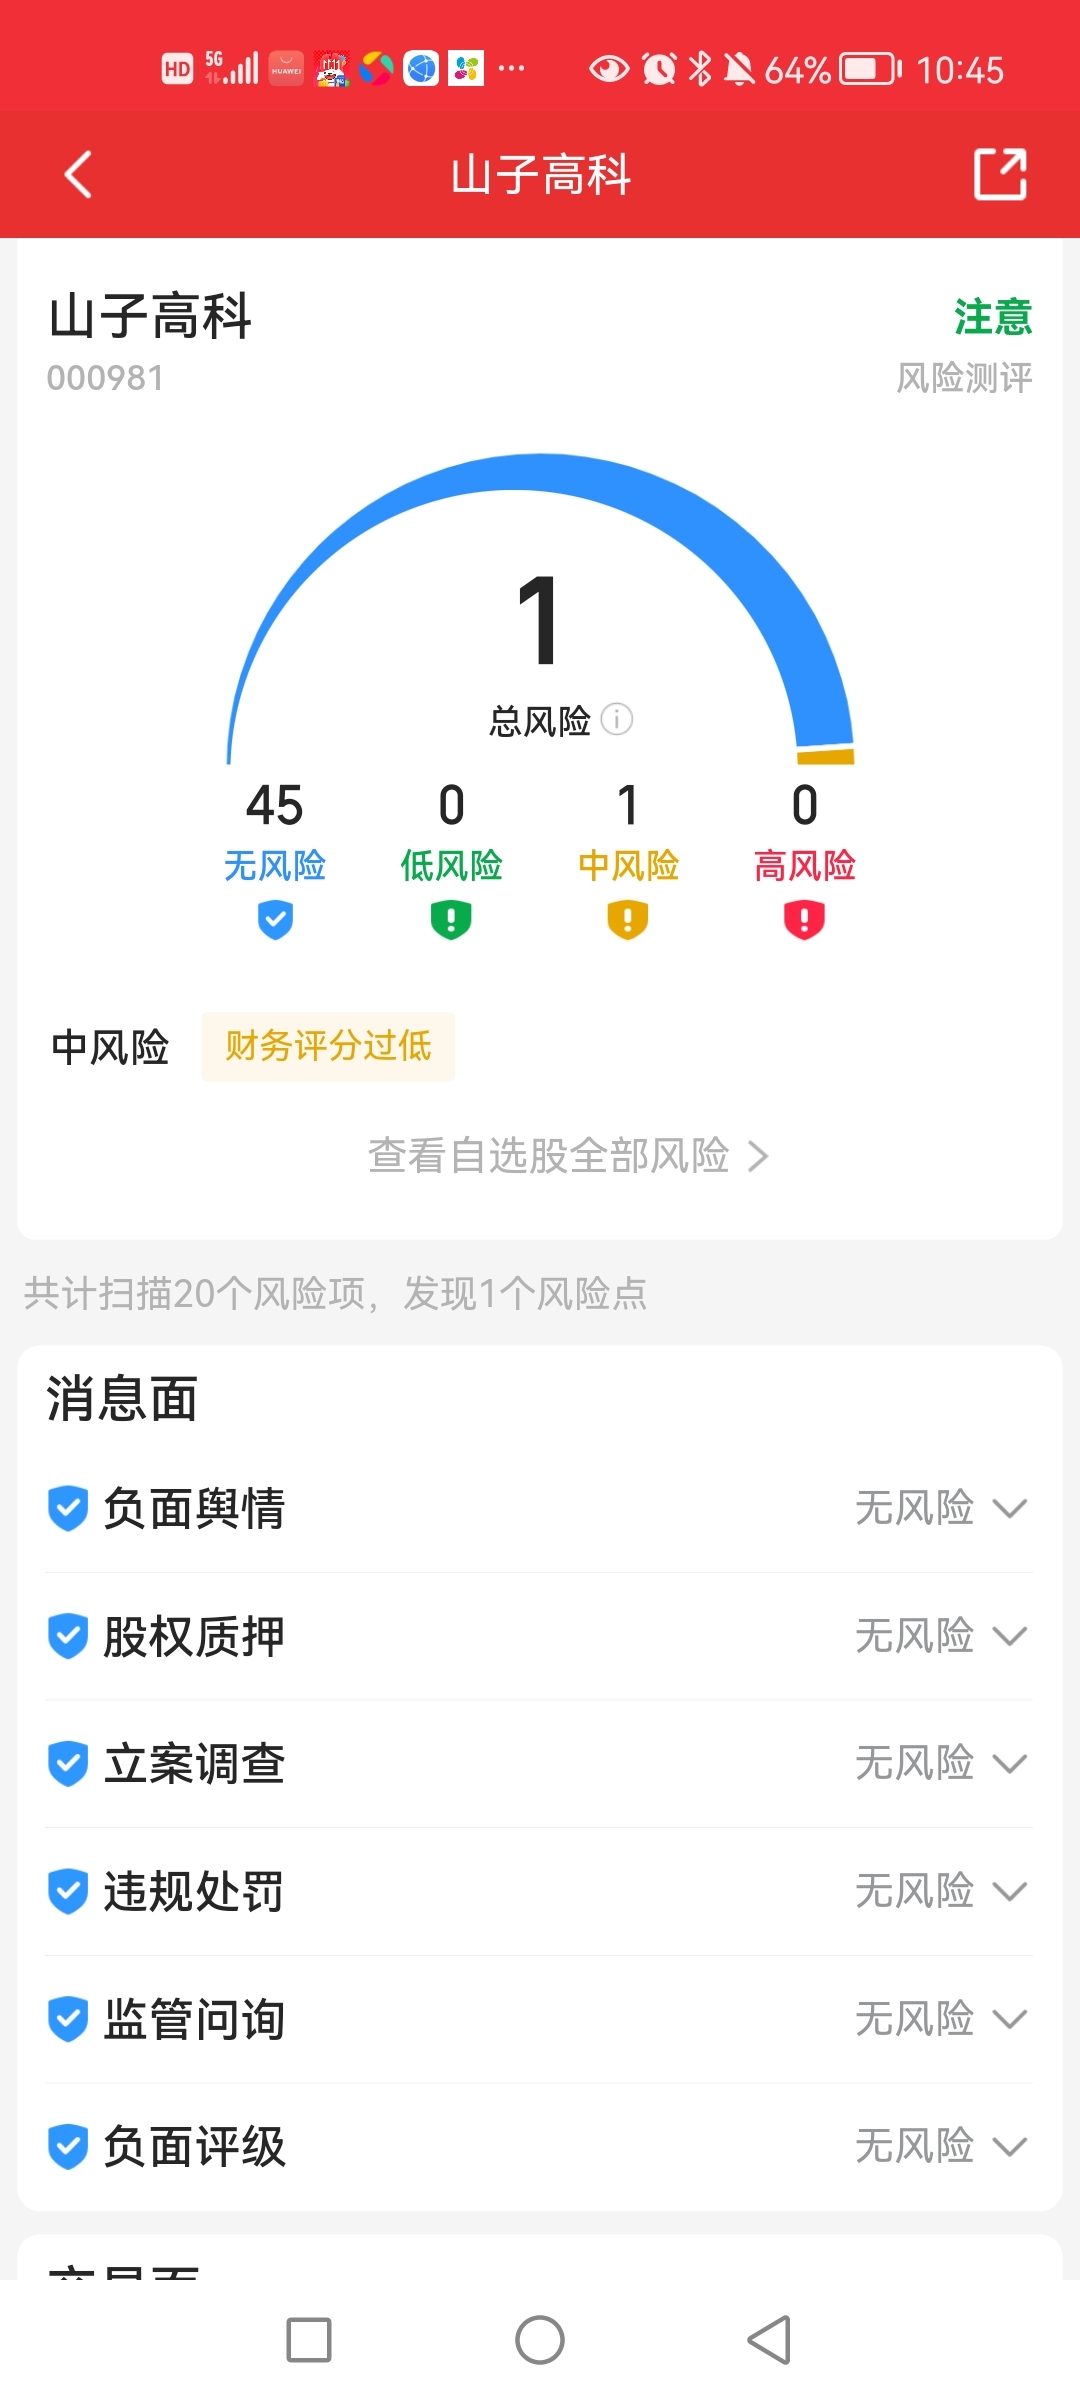
Task: Tap the 45 无风险 count
Action: tap(275, 805)
